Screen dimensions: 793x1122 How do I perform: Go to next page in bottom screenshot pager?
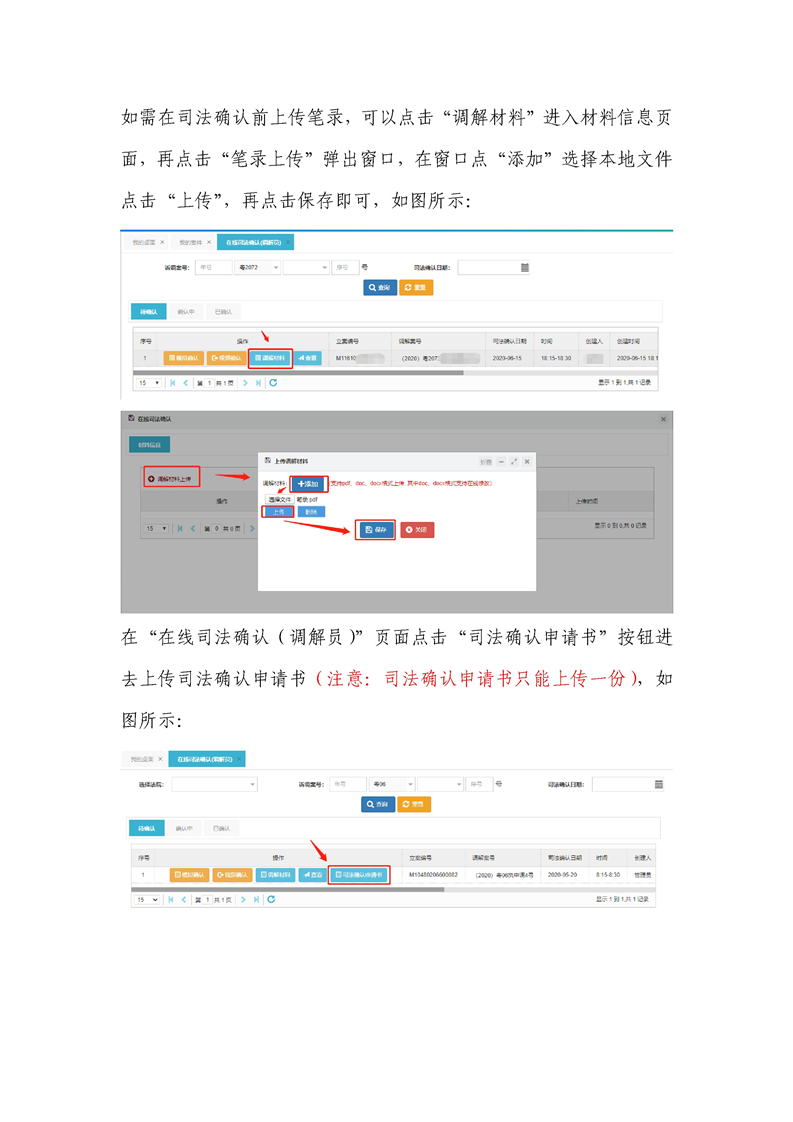click(x=244, y=899)
